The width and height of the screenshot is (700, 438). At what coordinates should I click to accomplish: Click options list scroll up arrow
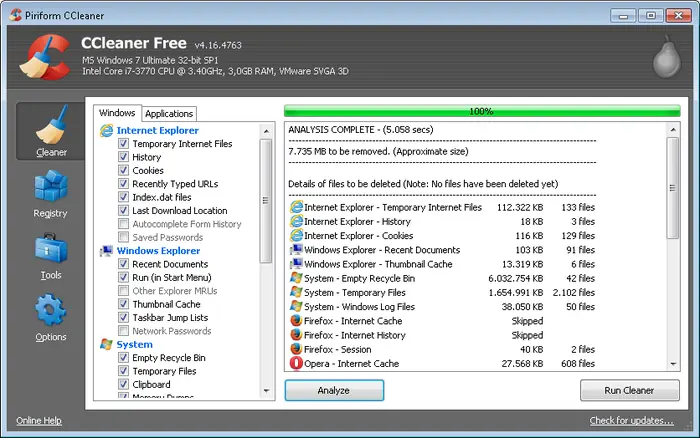pyautogui.click(x=266, y=131)
